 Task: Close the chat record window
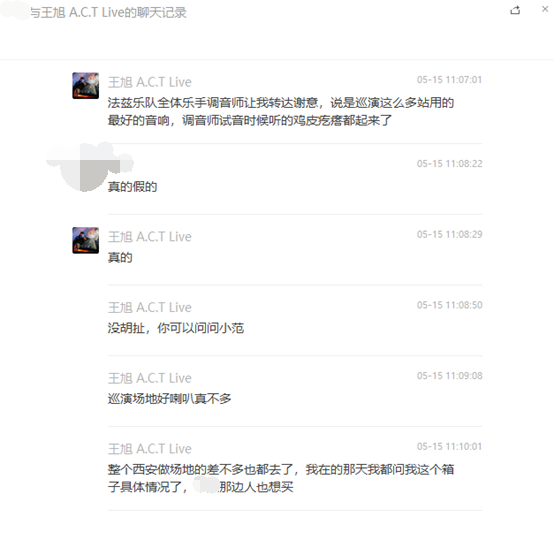click(545, 10)
